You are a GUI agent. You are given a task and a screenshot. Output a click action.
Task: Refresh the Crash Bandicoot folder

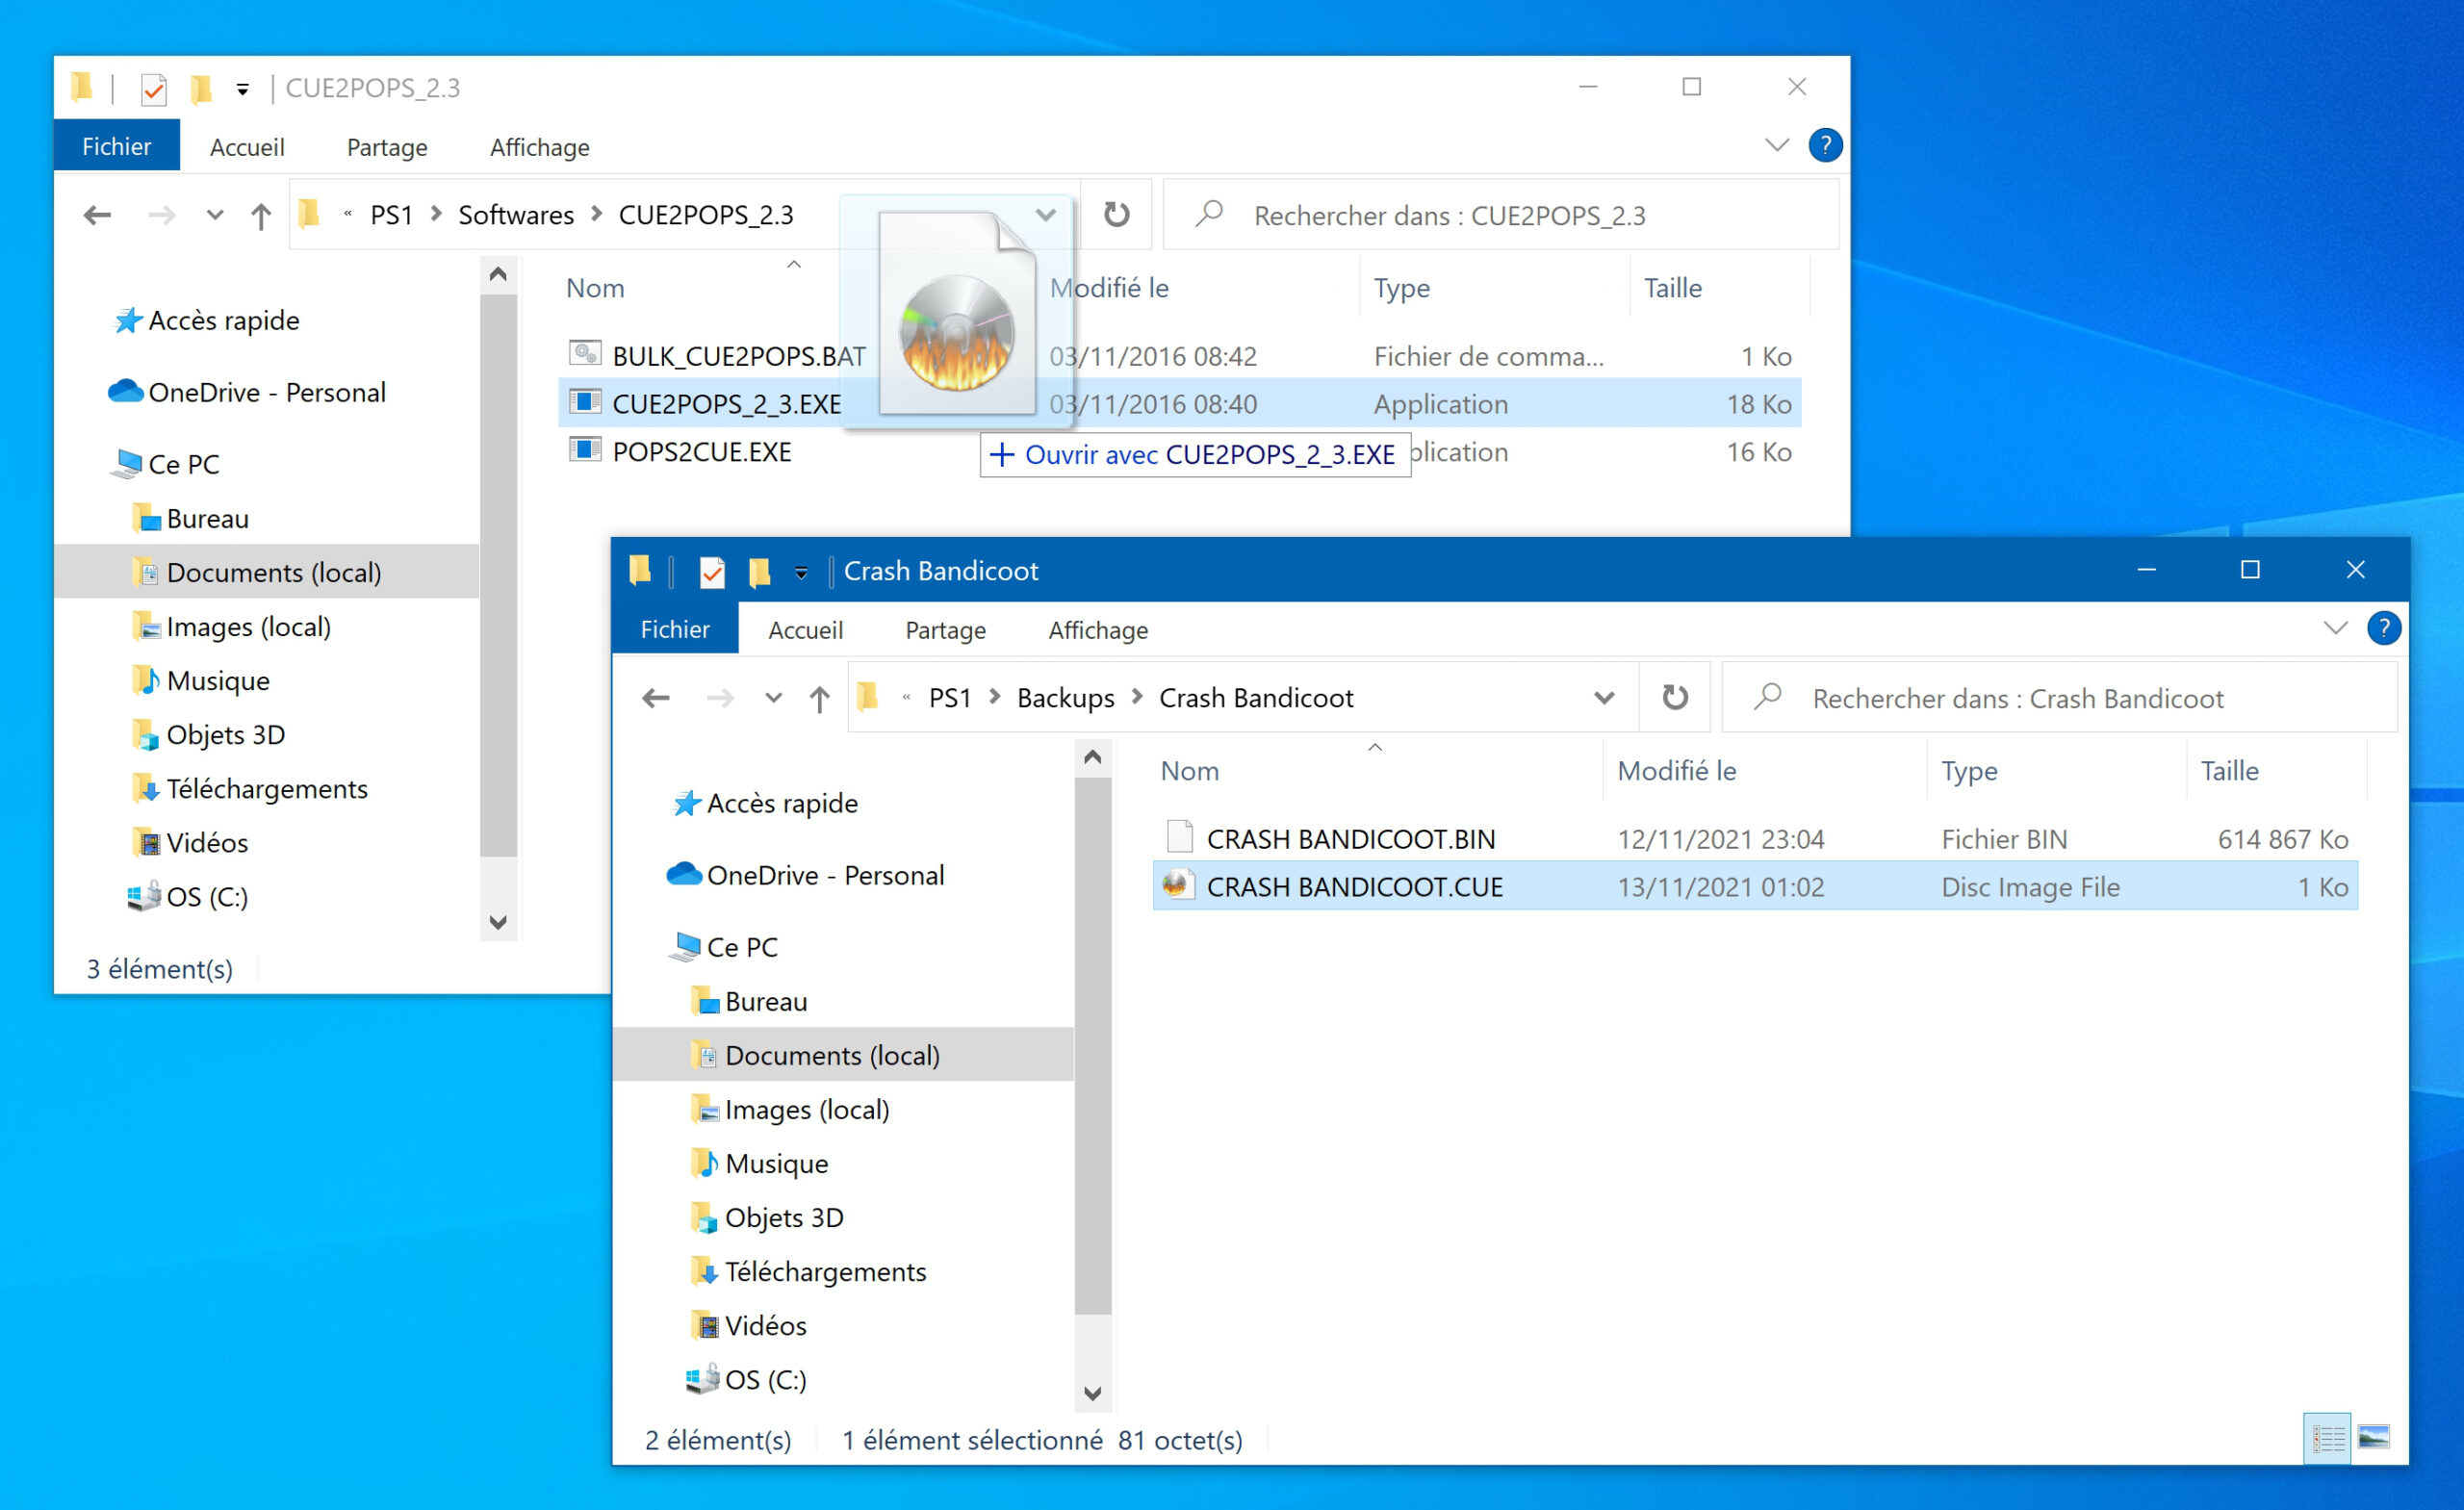pyautogui.click(x=1675, y=697)
